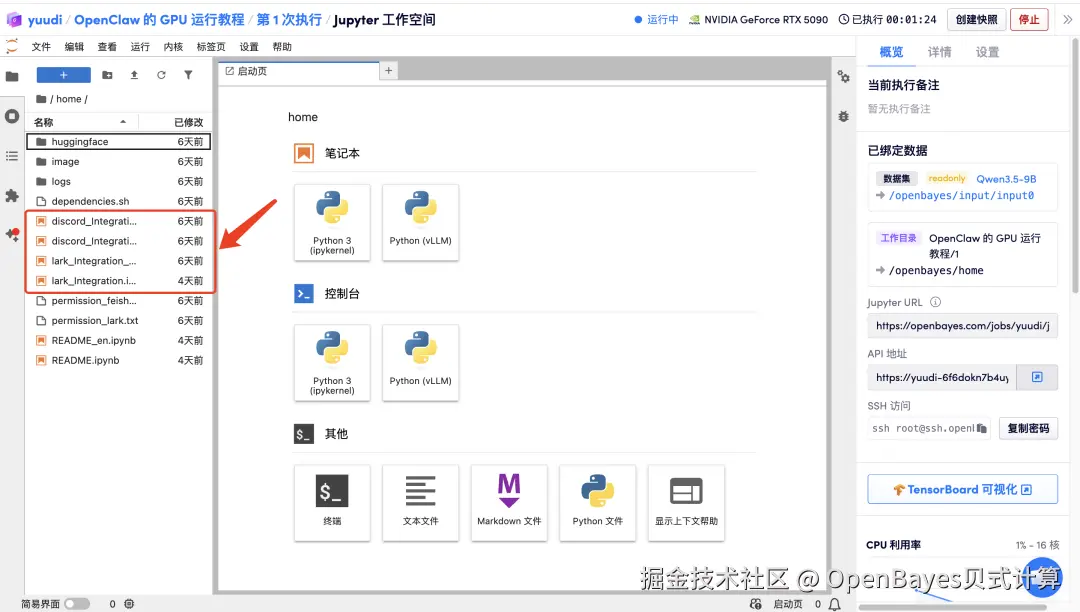The height and width of the screenshot is (612, 1080).
Task: Select the 启动页 launcher tab
Action: [298, 71]
